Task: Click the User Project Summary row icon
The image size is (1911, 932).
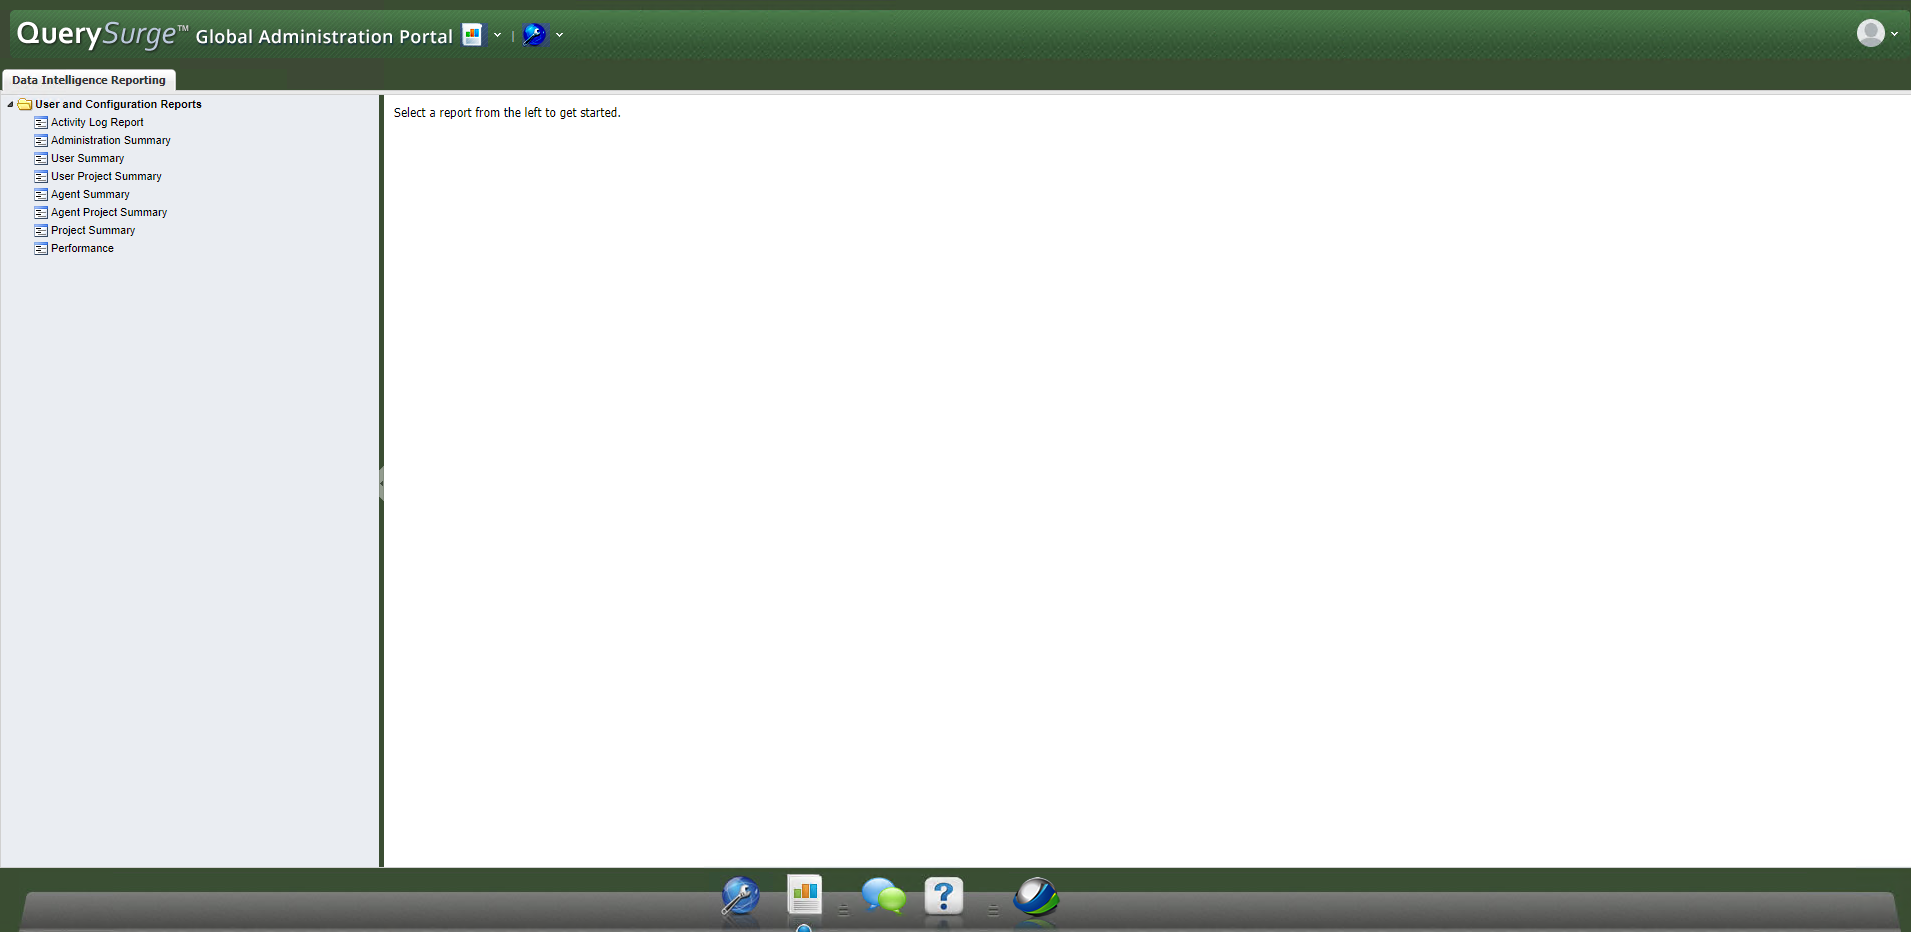Action: [41, 176]
